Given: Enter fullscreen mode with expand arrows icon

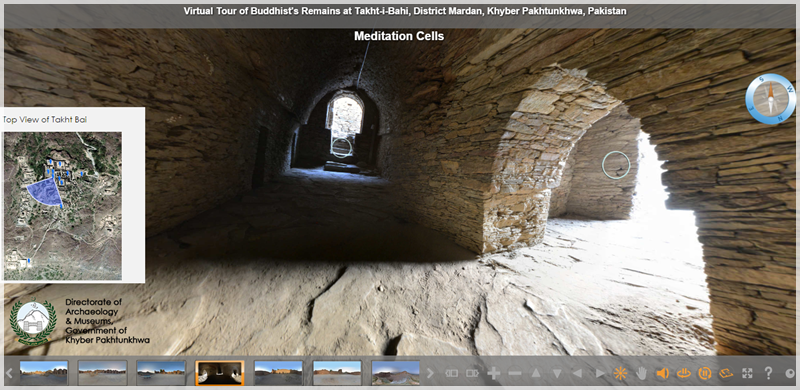Looking at the screenshot, I should (747, 373).
